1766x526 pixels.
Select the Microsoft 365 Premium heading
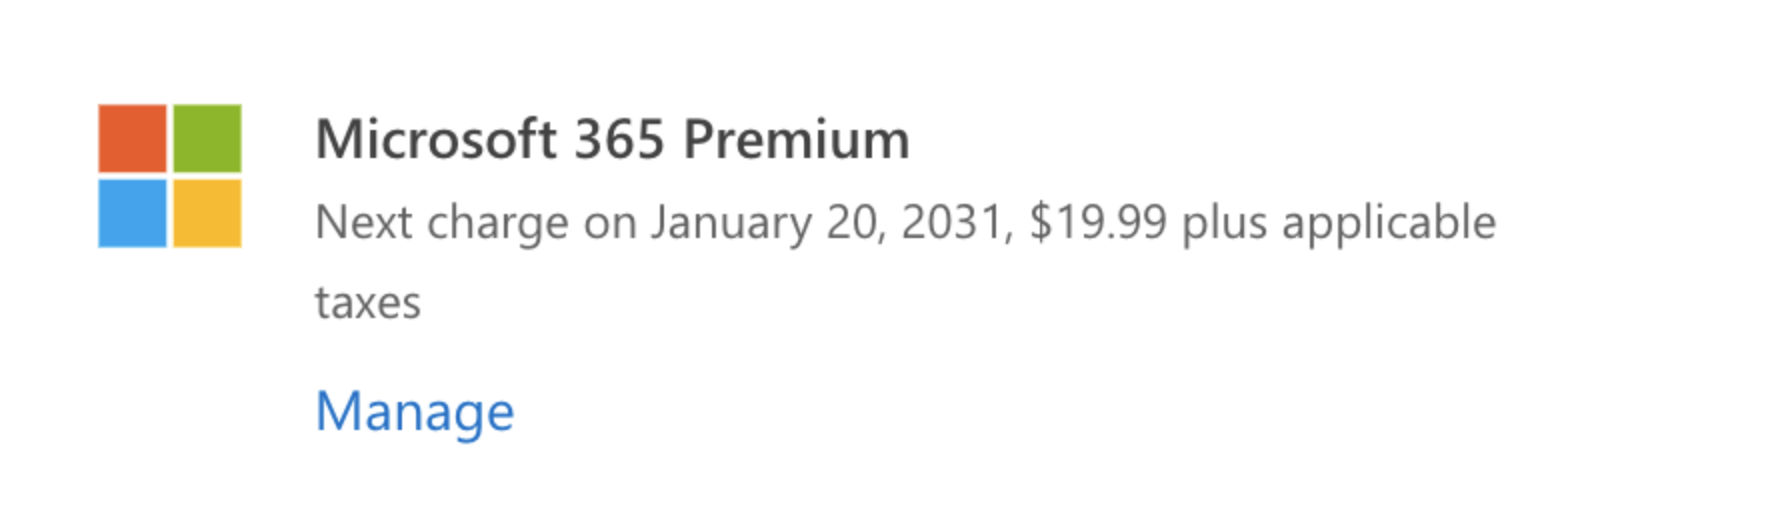(x=612, y=139)
